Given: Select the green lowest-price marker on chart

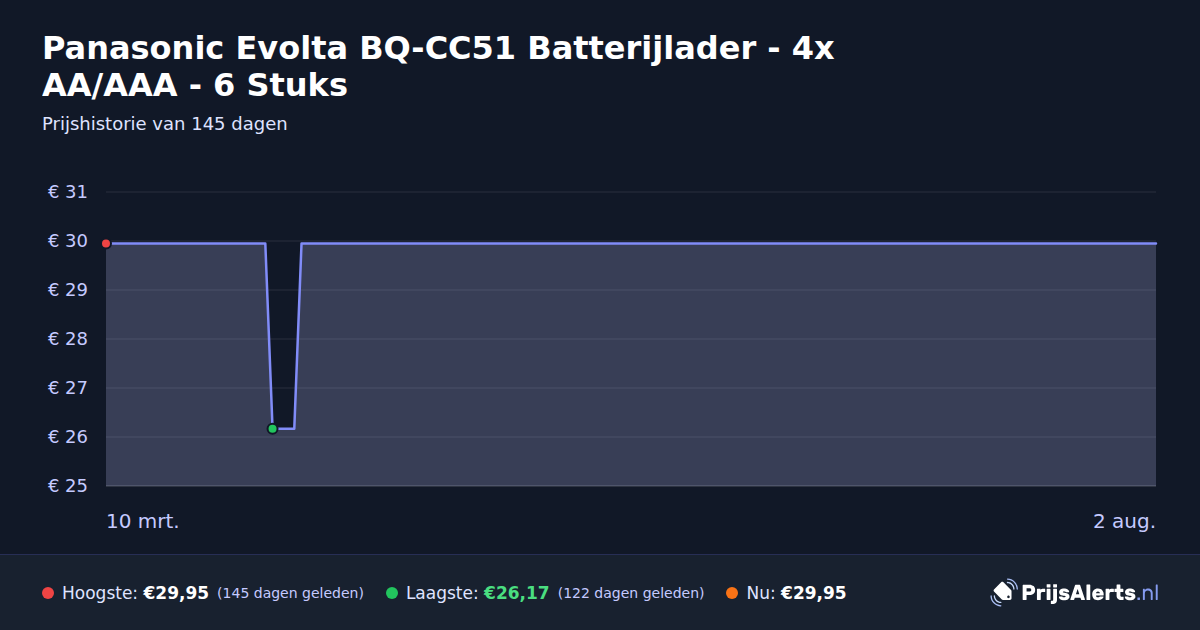Looking at the screenshot, I should [272, 428].
